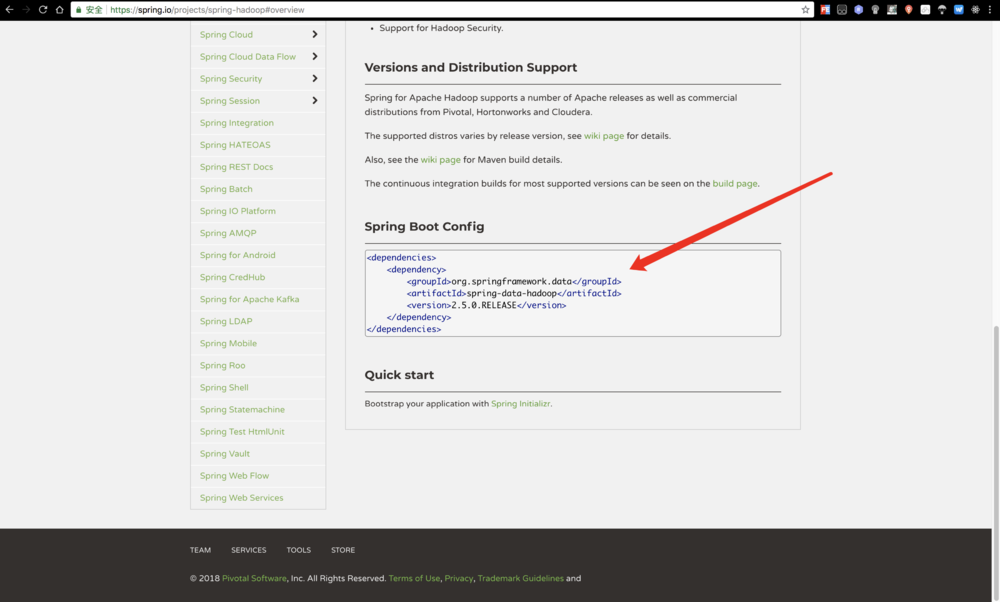The height and width of the screenshot is (602, 1000).
Task: Open the purple hexagon extension icon
Action: click(858, 10)
